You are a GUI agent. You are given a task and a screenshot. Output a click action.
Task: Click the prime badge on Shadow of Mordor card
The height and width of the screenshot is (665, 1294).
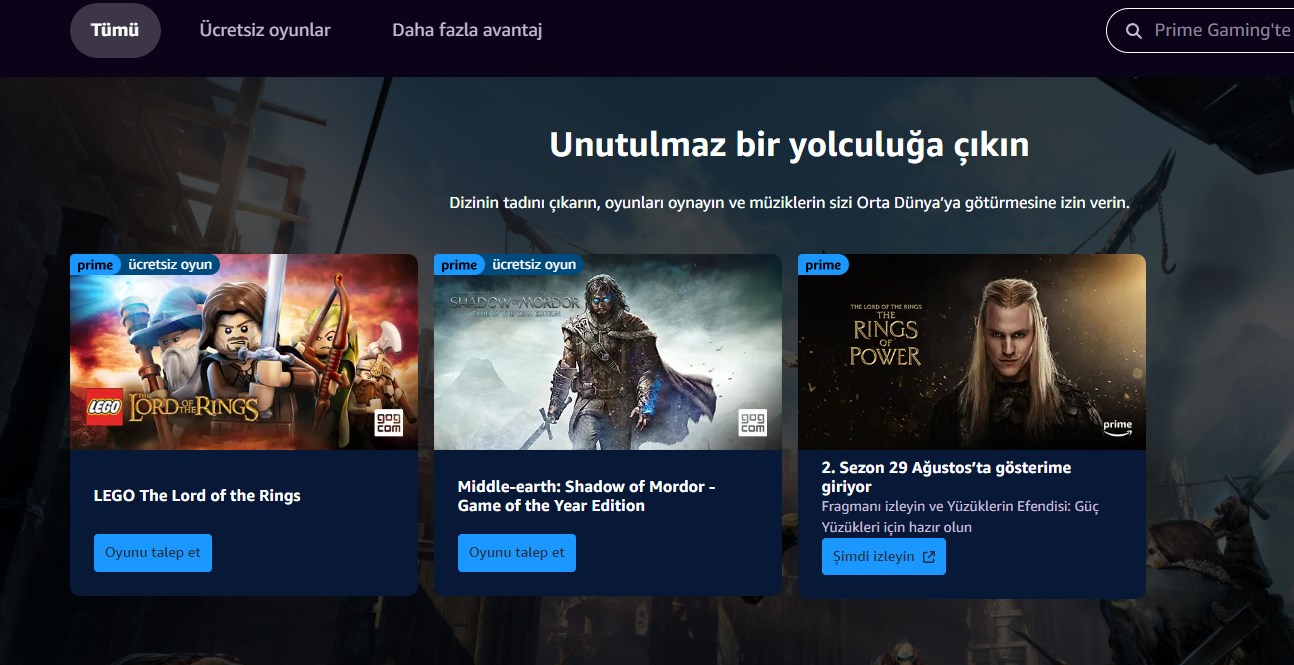(x=459, y=265)
